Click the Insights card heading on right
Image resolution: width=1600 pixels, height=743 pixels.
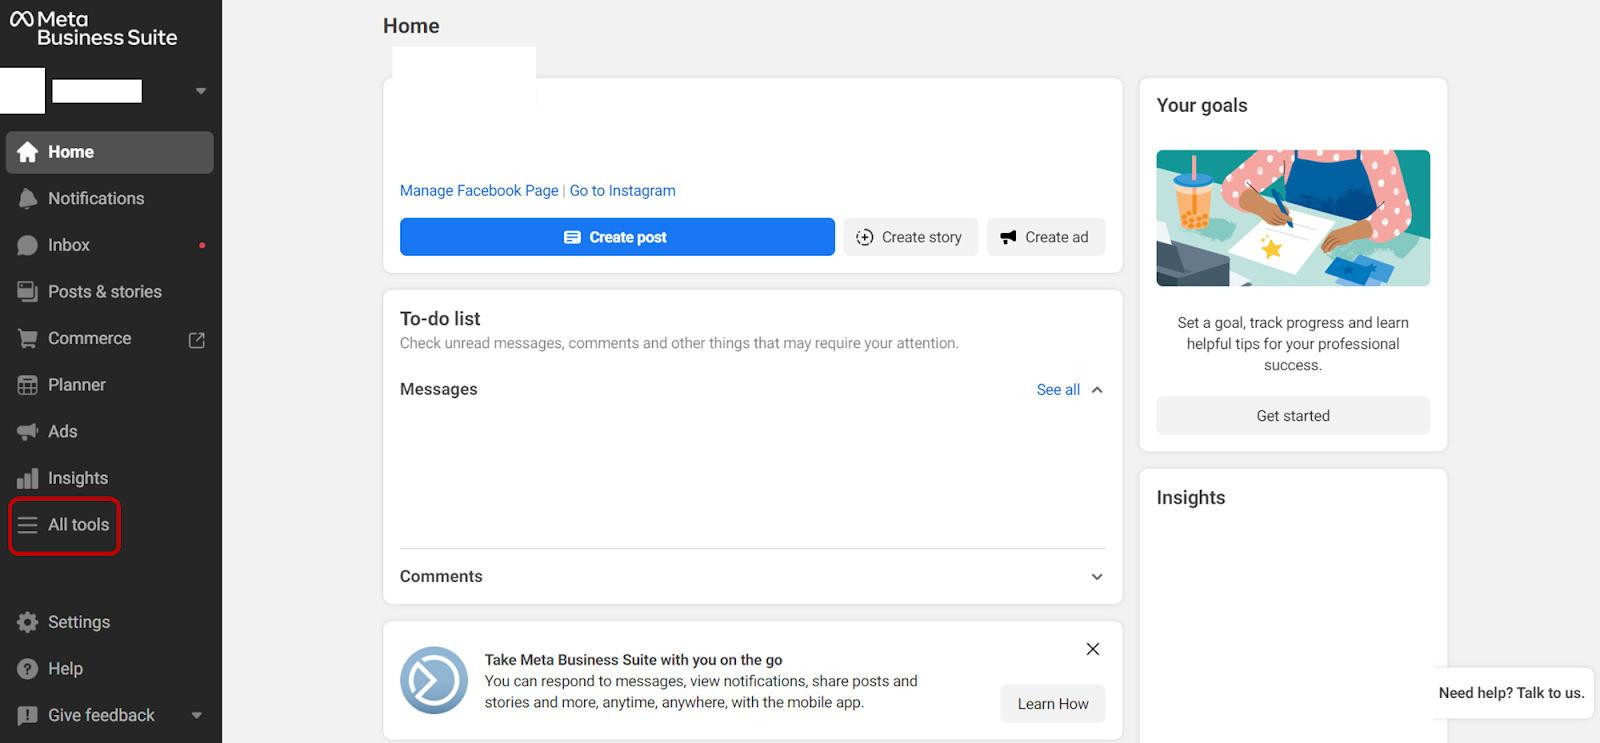point(1191,498)
